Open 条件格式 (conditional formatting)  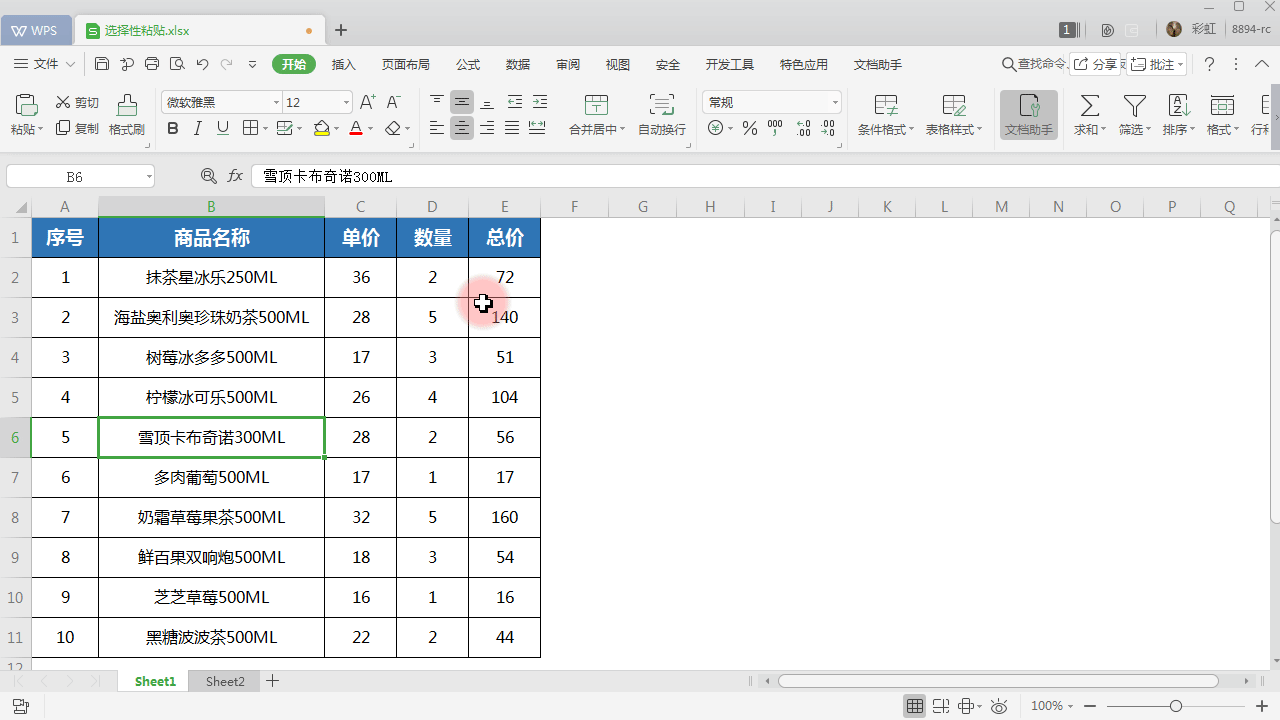(884, 113)
